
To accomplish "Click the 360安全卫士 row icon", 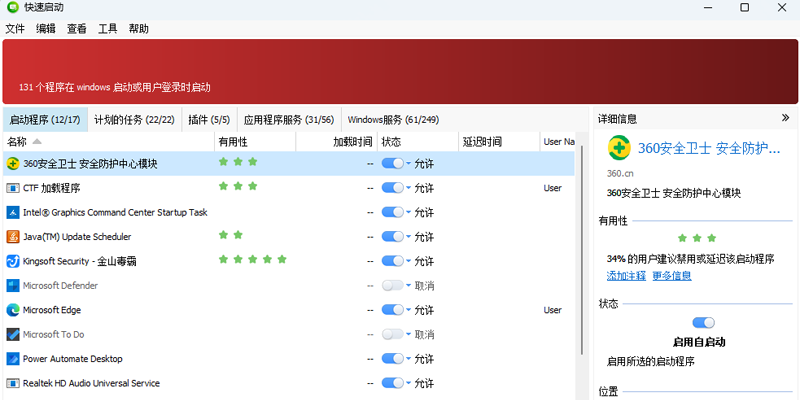I will pyautogui.click(x=13, y=164).
